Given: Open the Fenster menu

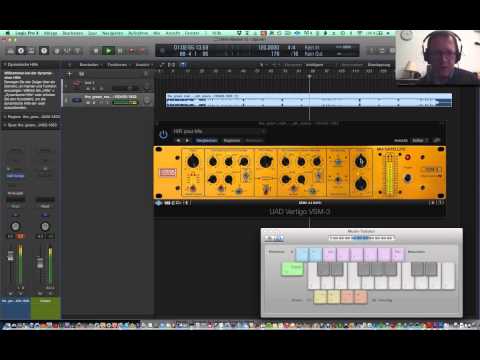Looking at the screenshot, I should (192, 33).
